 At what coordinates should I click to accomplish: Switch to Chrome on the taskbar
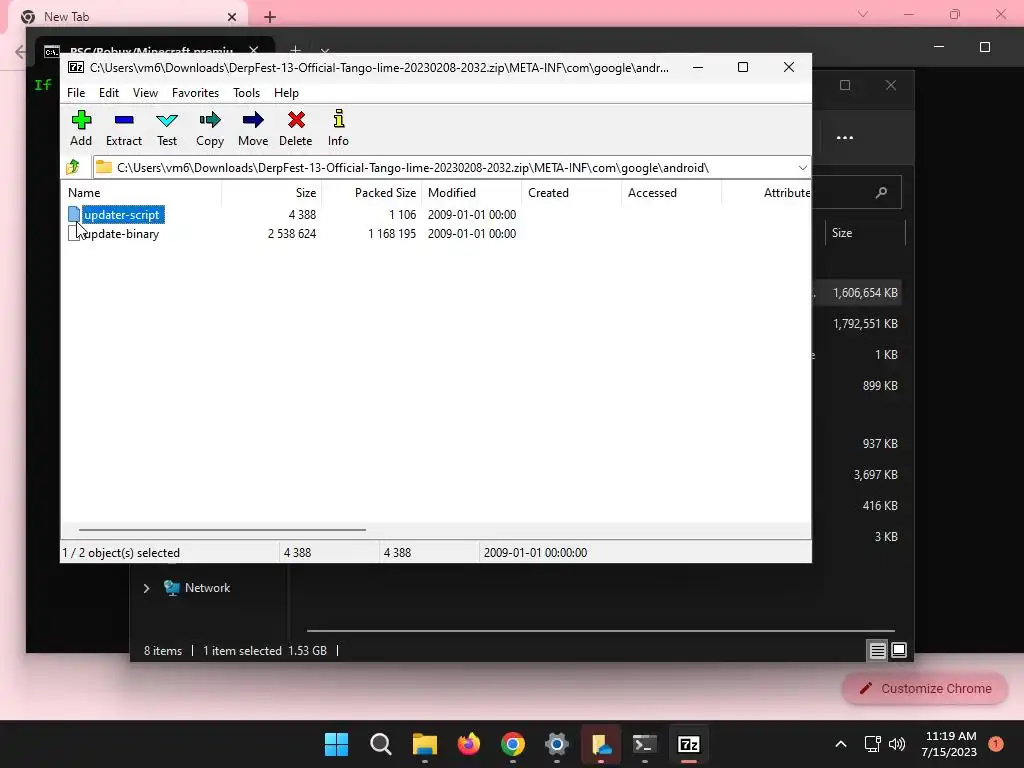pos(513,744)
